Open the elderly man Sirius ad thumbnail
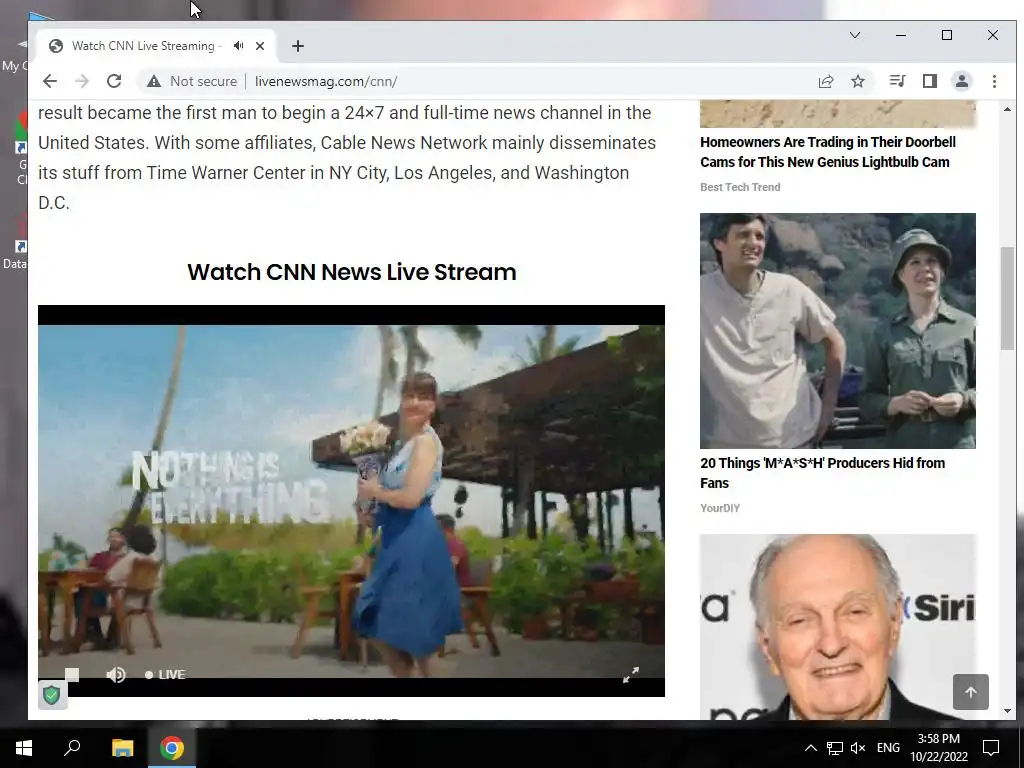This screenshot has width=1024, height=768. (838, 627)
